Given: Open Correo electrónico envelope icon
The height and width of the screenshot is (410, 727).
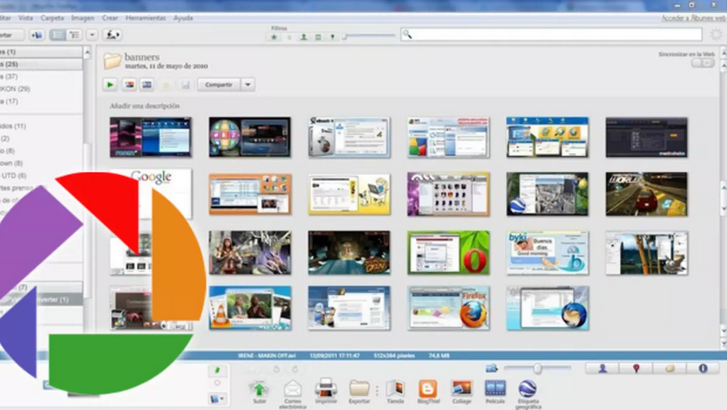Looking at the screenshot, I should tap(293, 389).
